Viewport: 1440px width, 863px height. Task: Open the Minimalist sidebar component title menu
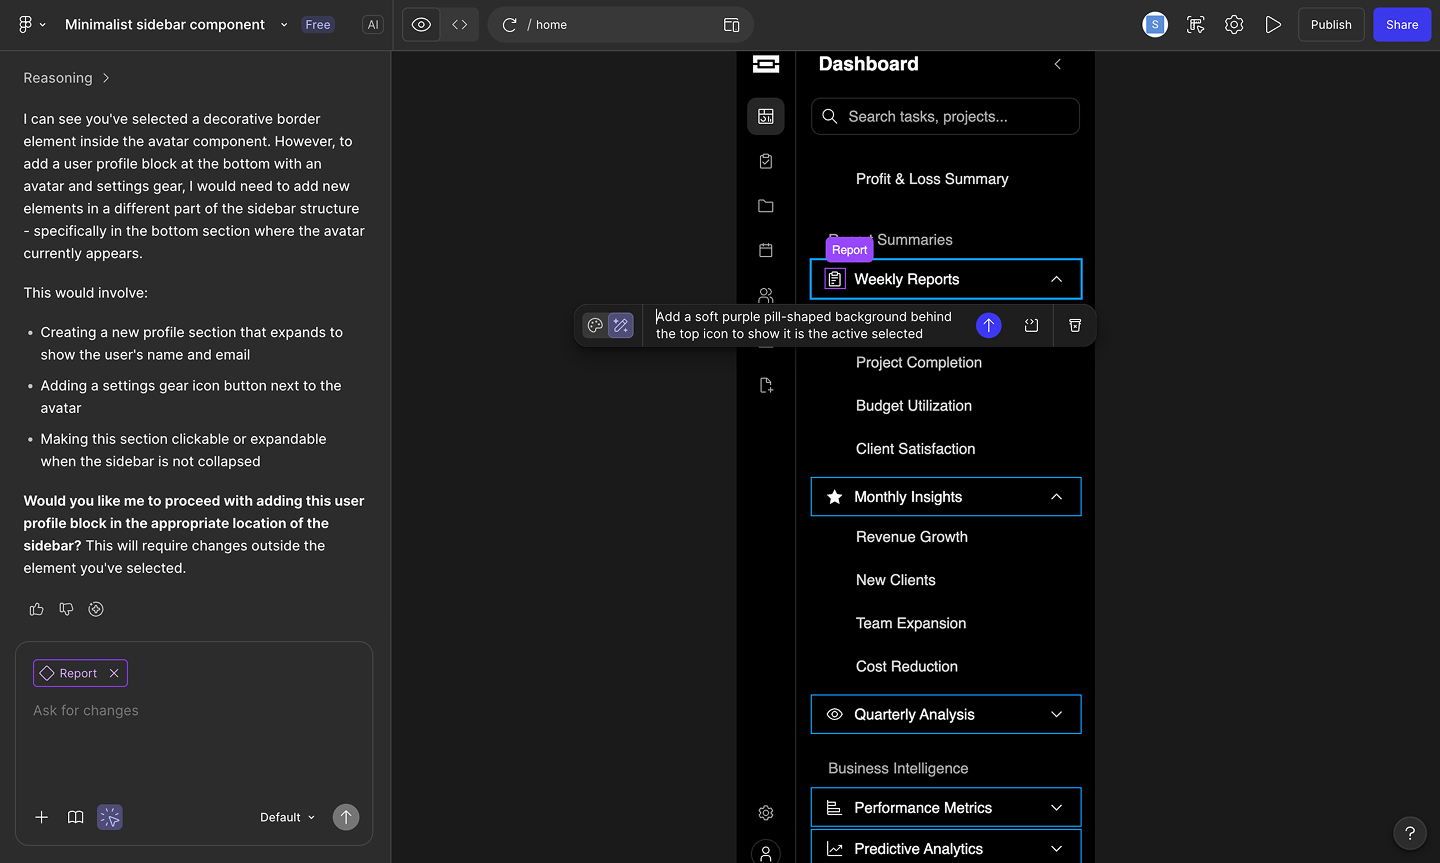pyautogui.click(x=283, y=24)
